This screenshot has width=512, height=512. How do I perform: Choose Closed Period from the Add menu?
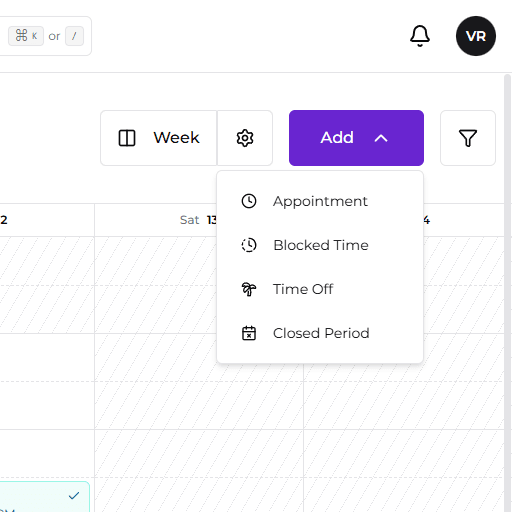click(320, 333)
